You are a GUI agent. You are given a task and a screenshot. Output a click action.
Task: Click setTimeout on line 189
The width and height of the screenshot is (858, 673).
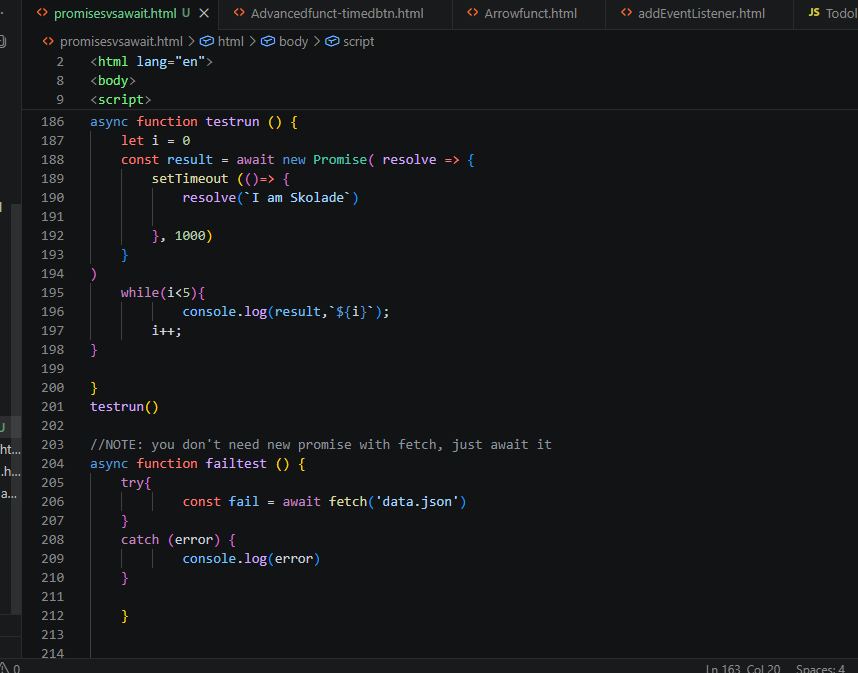[x=189, y=179]
